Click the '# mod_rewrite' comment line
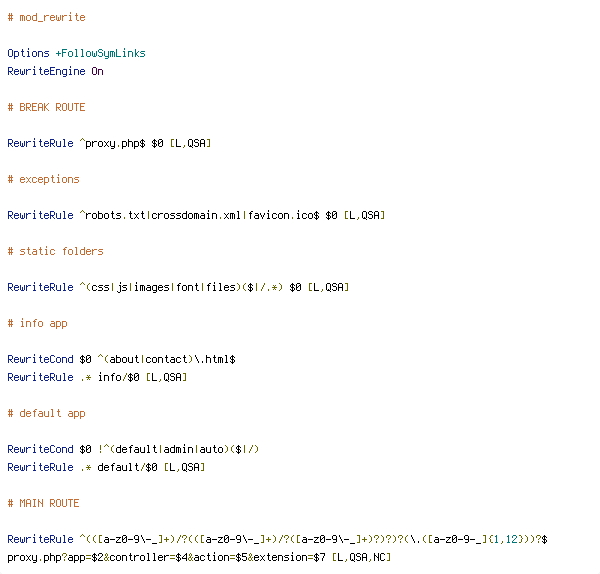600x574 pixels. [x=46, y=18]
